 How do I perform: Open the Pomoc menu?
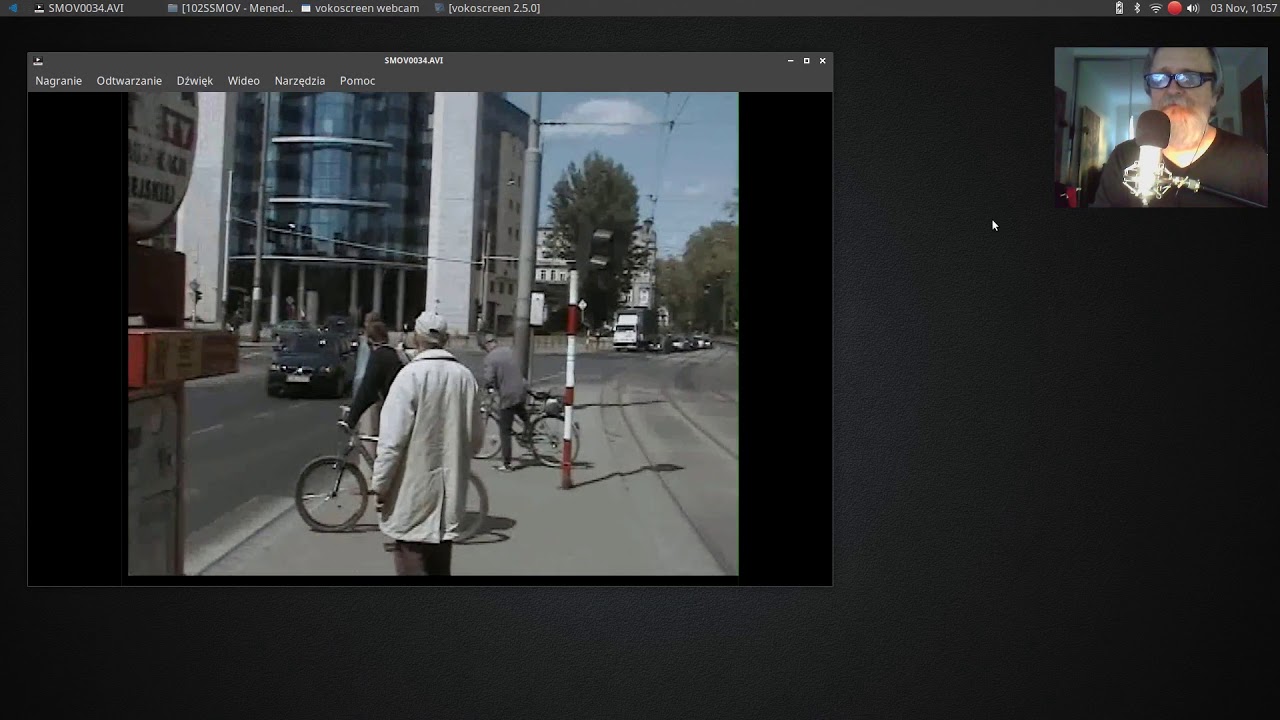[357, 81]
